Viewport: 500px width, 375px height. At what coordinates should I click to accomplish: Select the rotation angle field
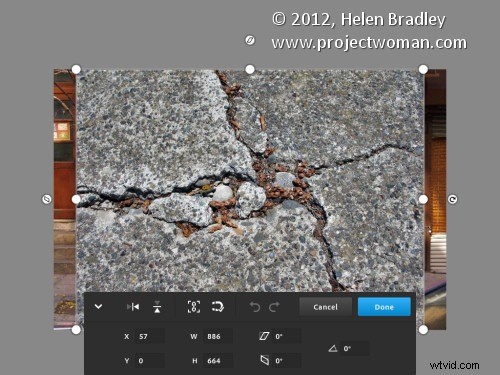pos(355,348)
